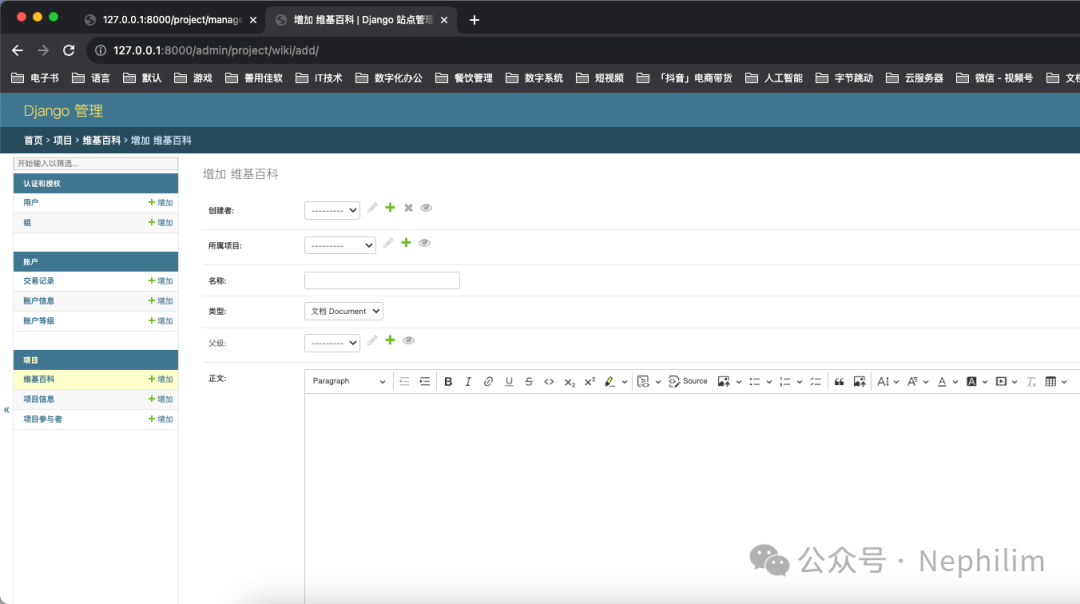The image size is (1080, 604).
Task: View the selected 父级 using the eye icon
Action: click(x=408, y=341)
